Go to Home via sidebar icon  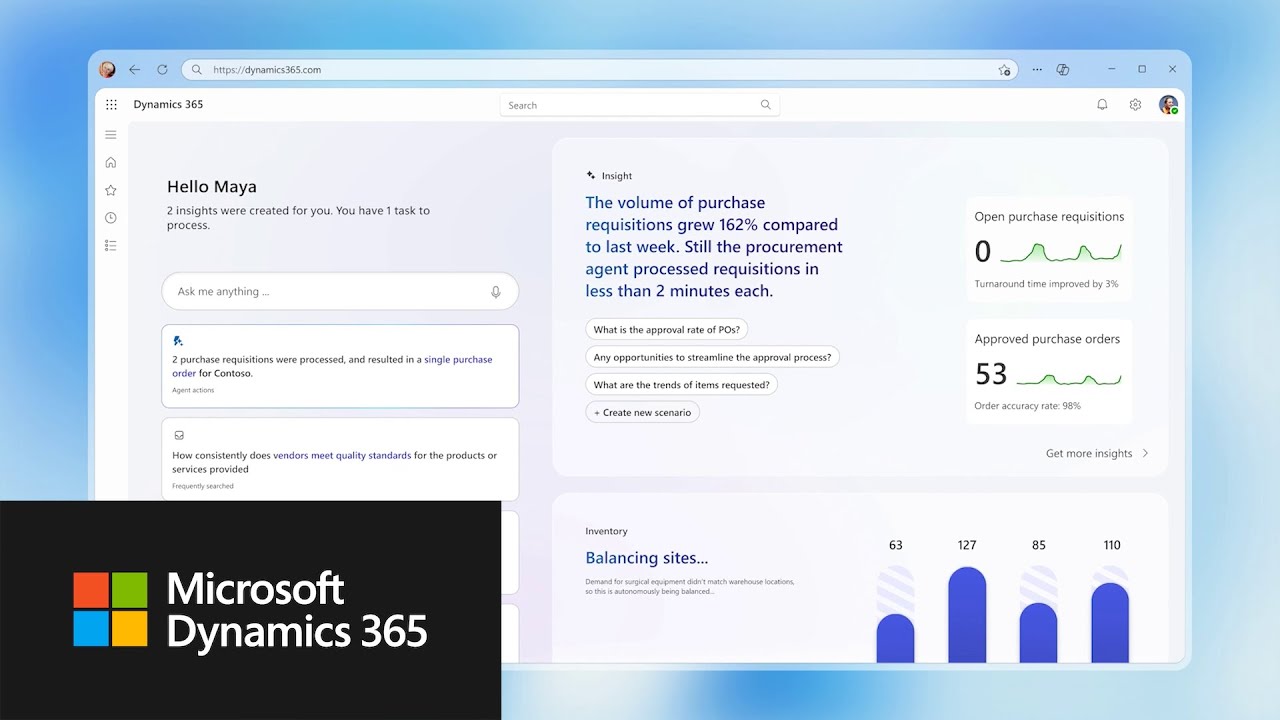coord(111,162)
